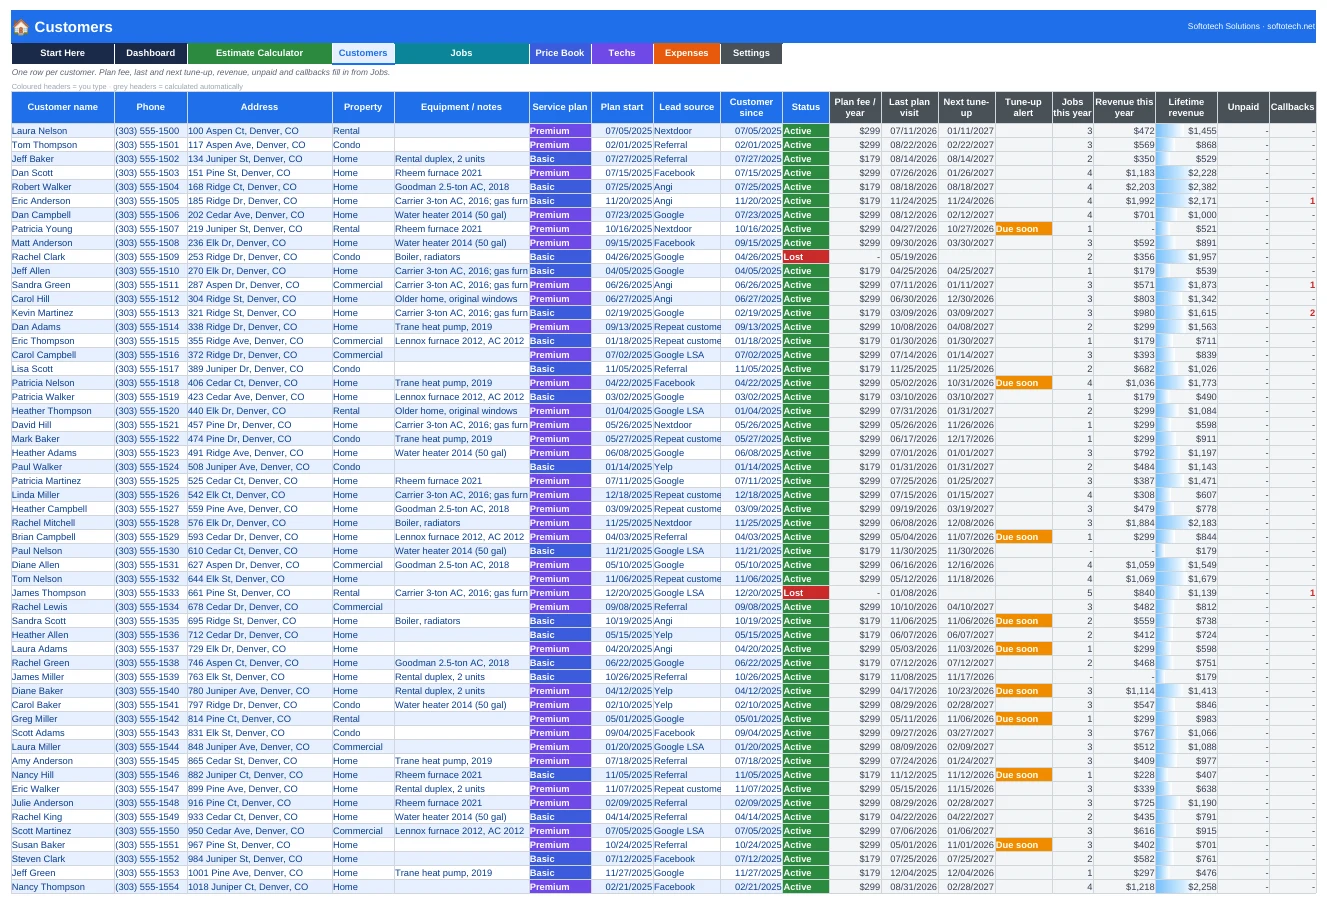Open Dan Scott's Premium service plan cell
The image size is (1327, 904).
coord(560,173)
